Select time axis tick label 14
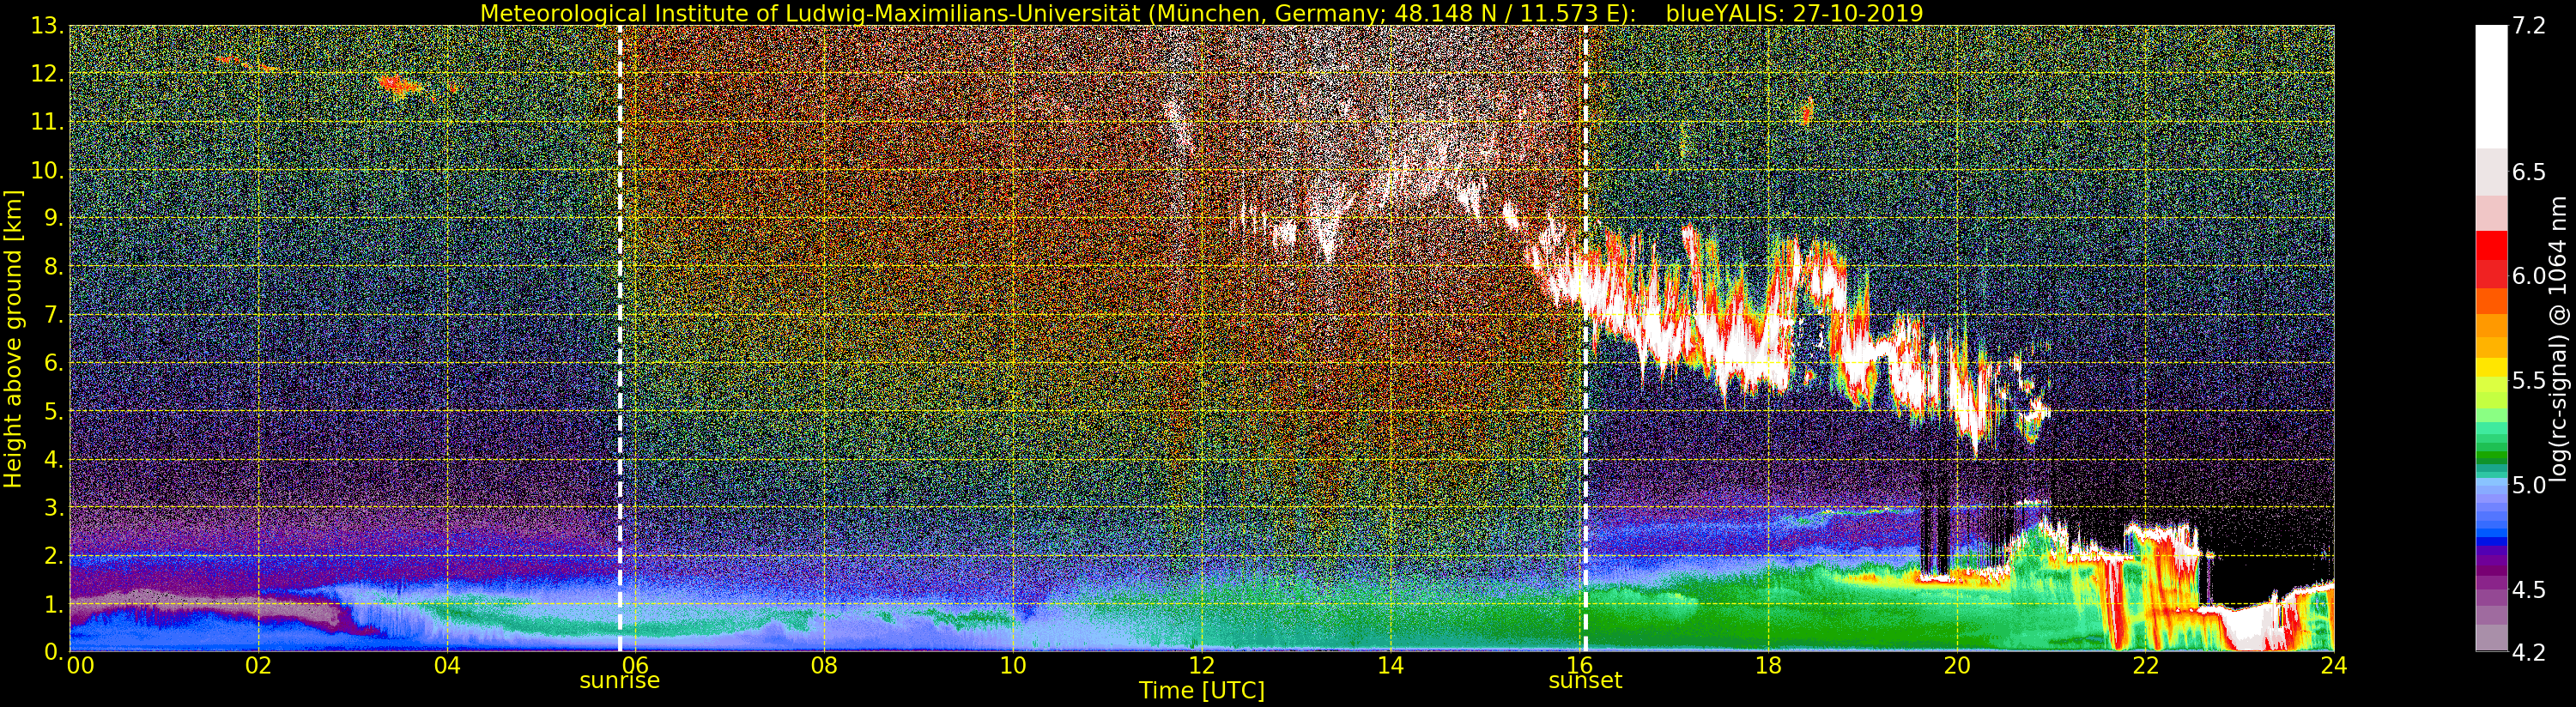Image resolution: width=2576 pixels, height=707 pixels. tap(1391, 666)
